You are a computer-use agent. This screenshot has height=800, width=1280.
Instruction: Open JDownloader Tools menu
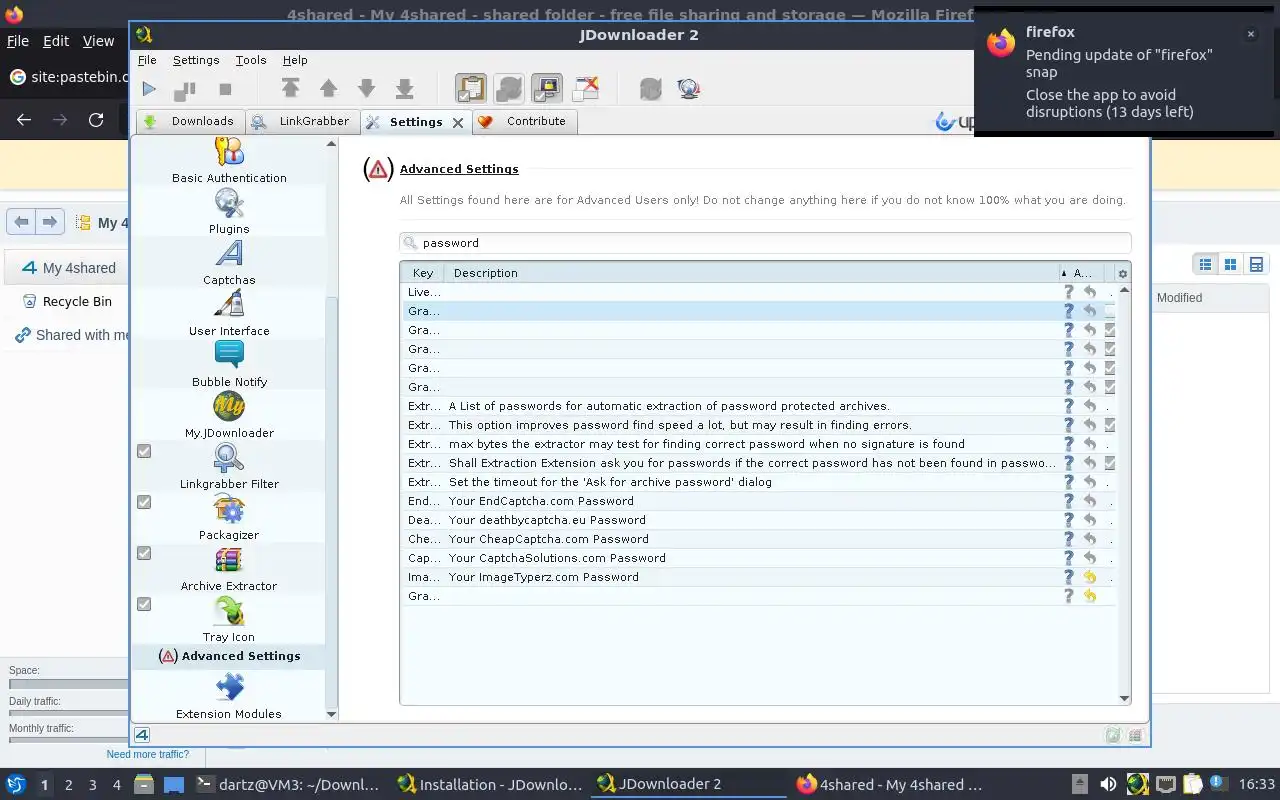tap(251, 60)
